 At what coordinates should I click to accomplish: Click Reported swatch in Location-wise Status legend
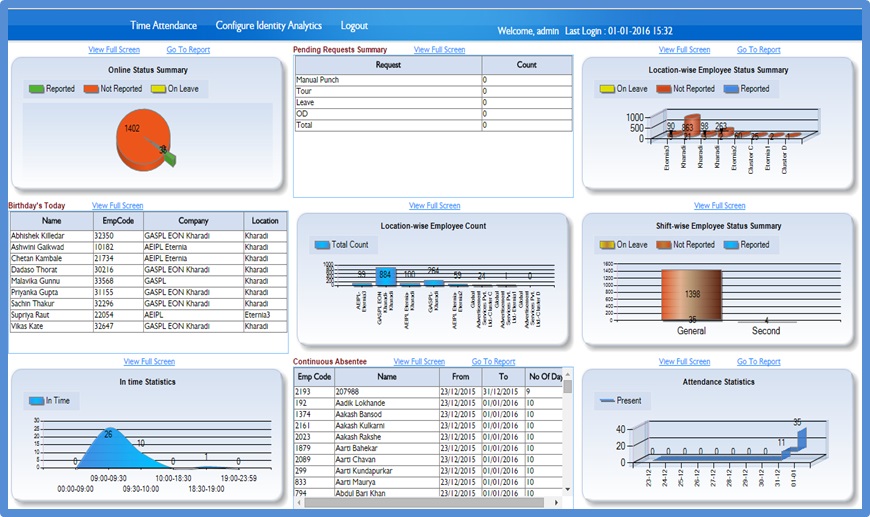(731, 89)
